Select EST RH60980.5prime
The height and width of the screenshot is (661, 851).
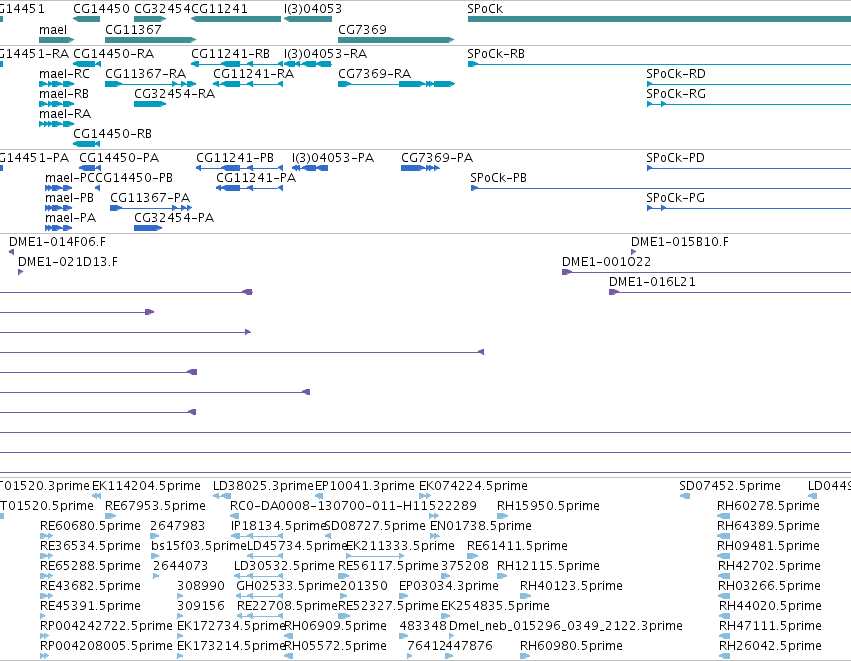[571, 646]
